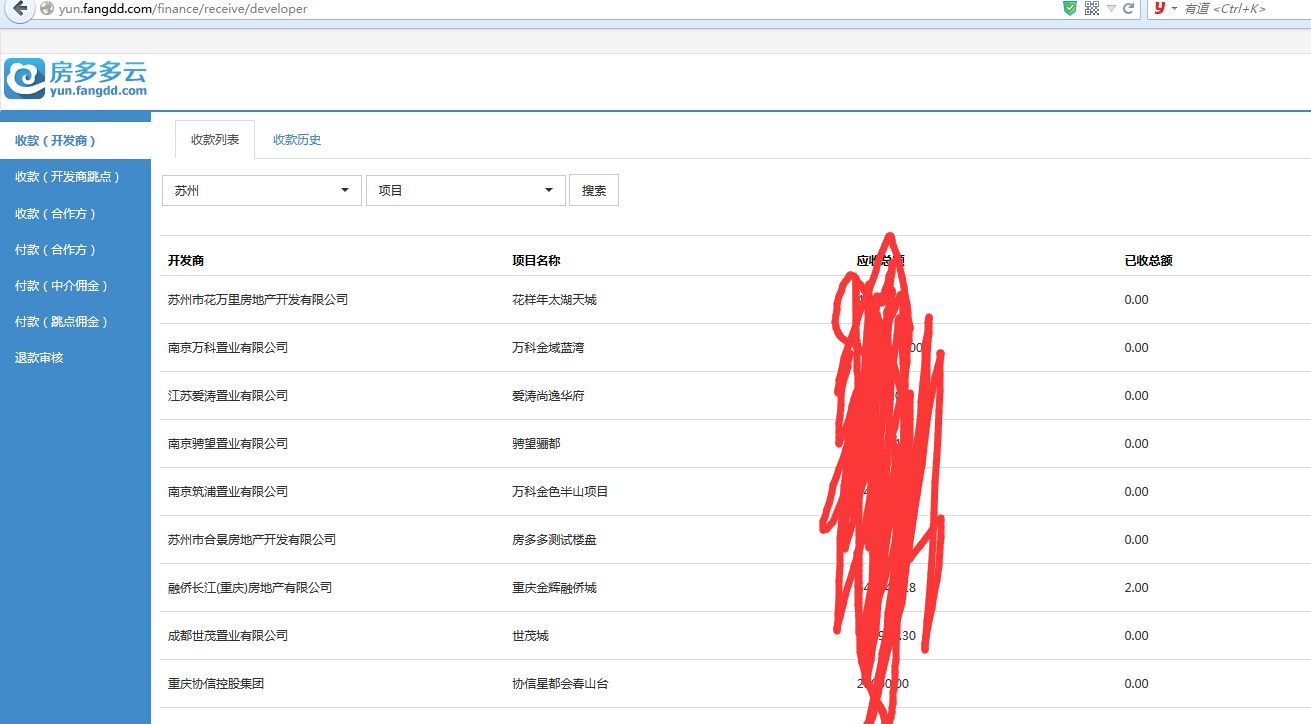The height and width of the screenshot is (724, 1311).
Task: Click project name 万科金色半山项目
Action: click(x=560, y=491)
